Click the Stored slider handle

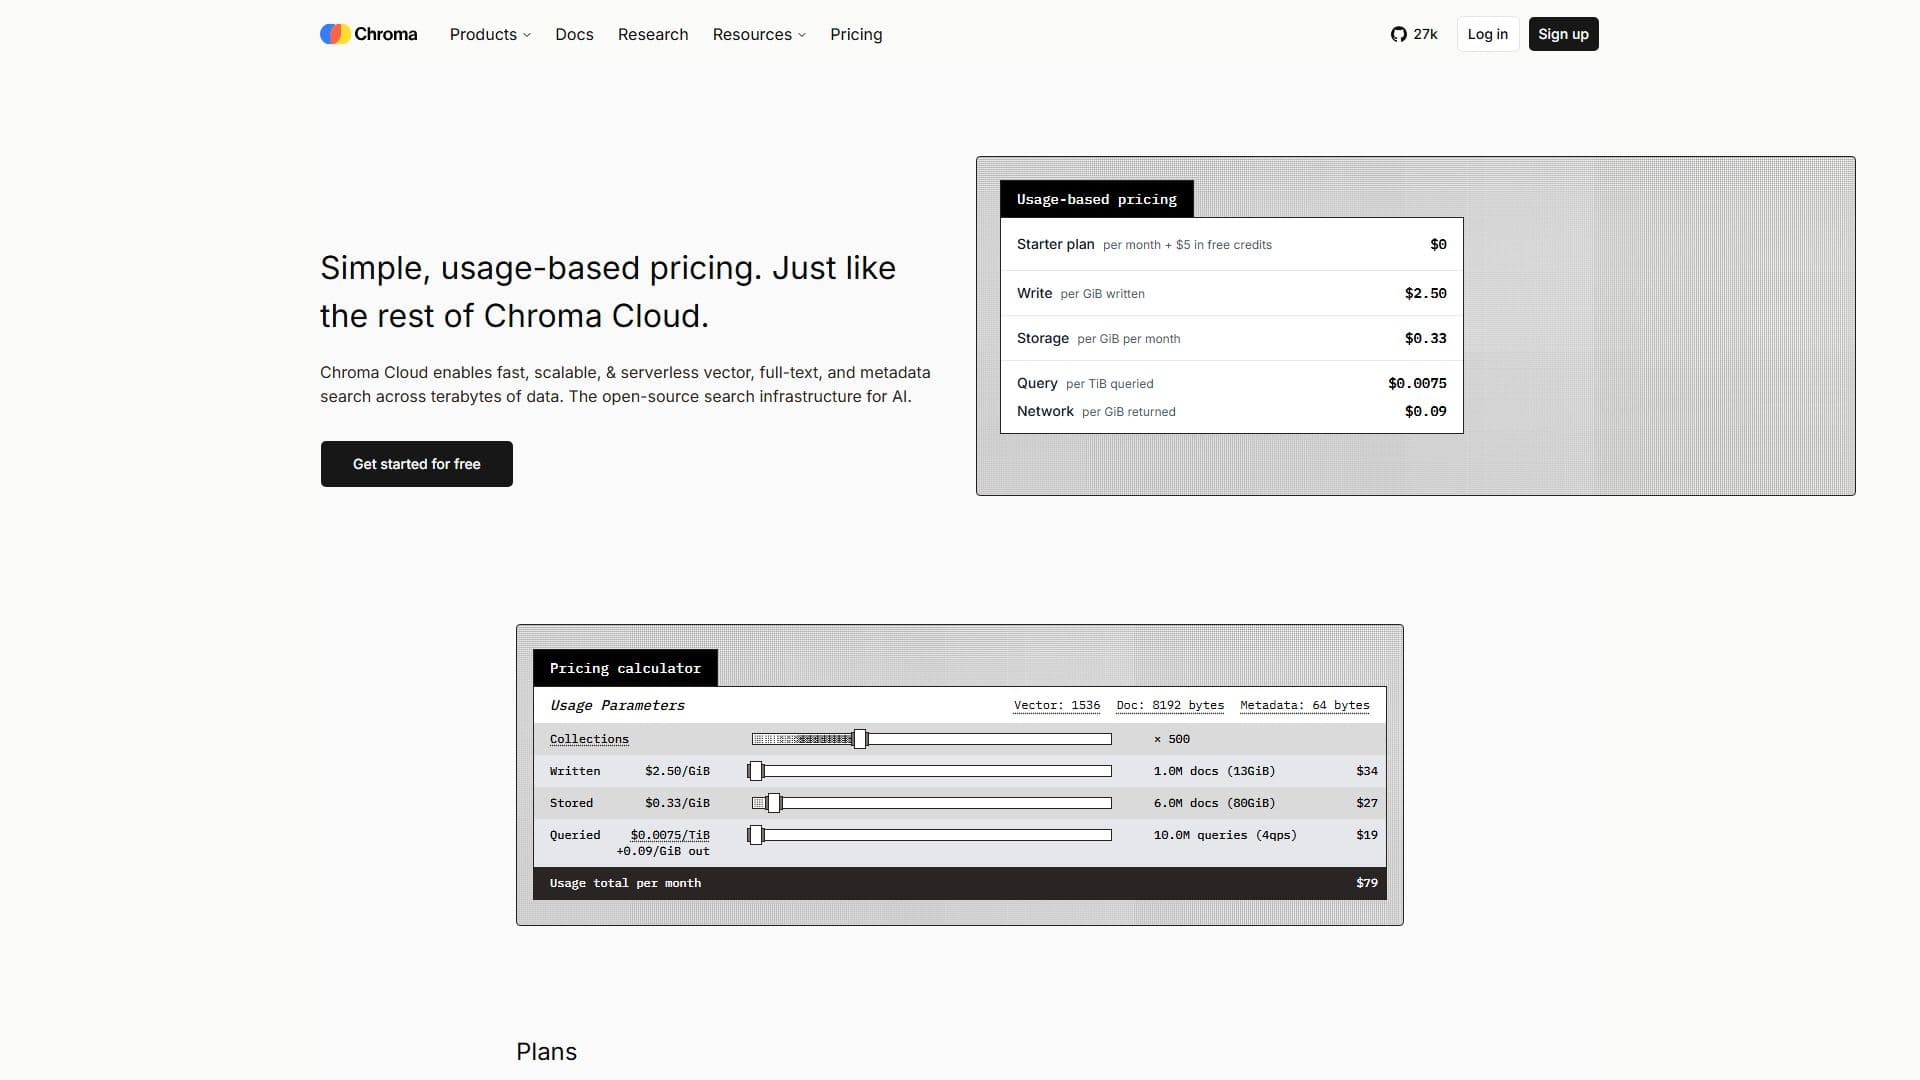tap(774, 803)
